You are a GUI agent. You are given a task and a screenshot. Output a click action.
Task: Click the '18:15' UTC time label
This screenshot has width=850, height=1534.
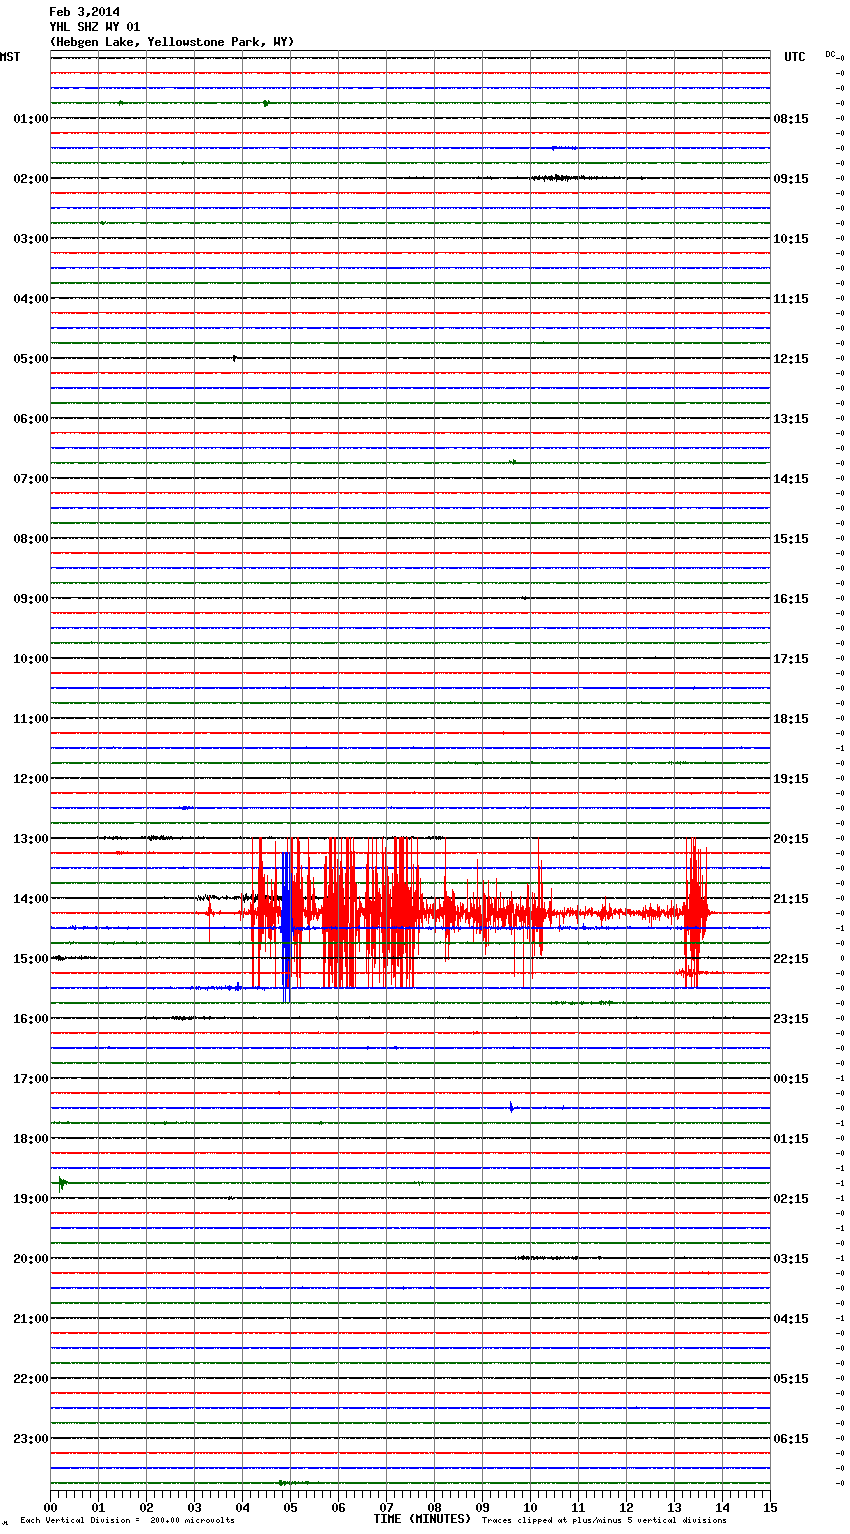tap(791, 719)
